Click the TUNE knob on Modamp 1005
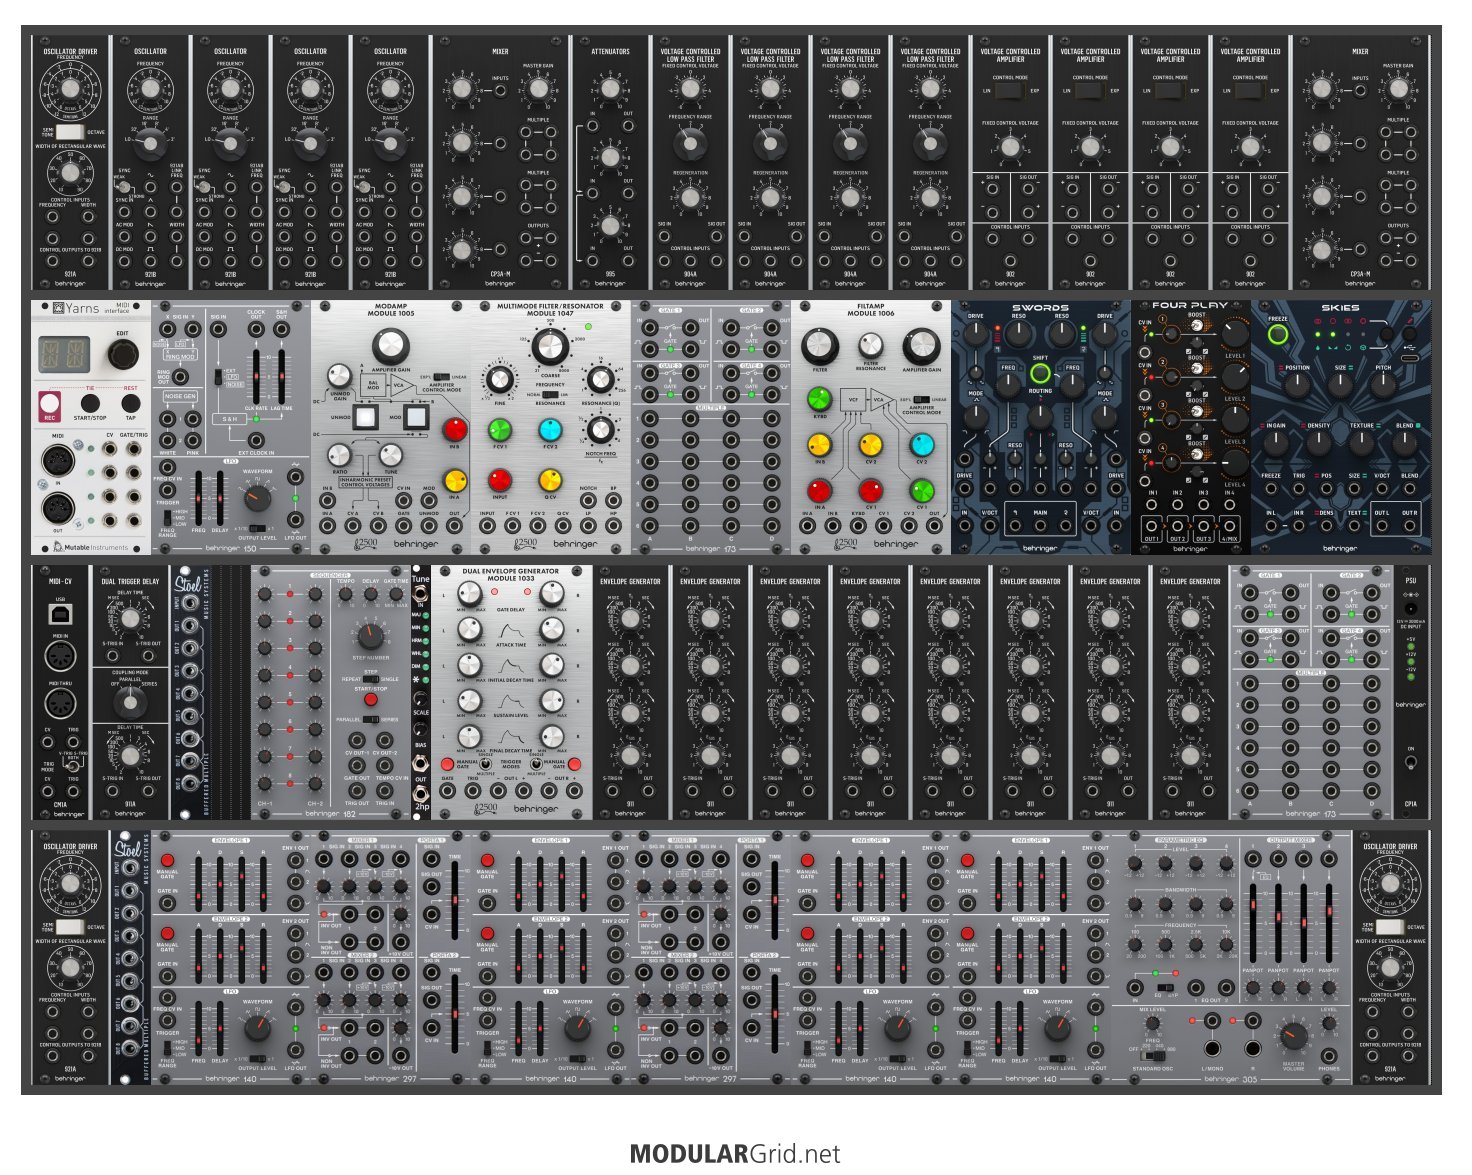The height and width of the screenshot is (1175, 1472). [x=391, y=455]
